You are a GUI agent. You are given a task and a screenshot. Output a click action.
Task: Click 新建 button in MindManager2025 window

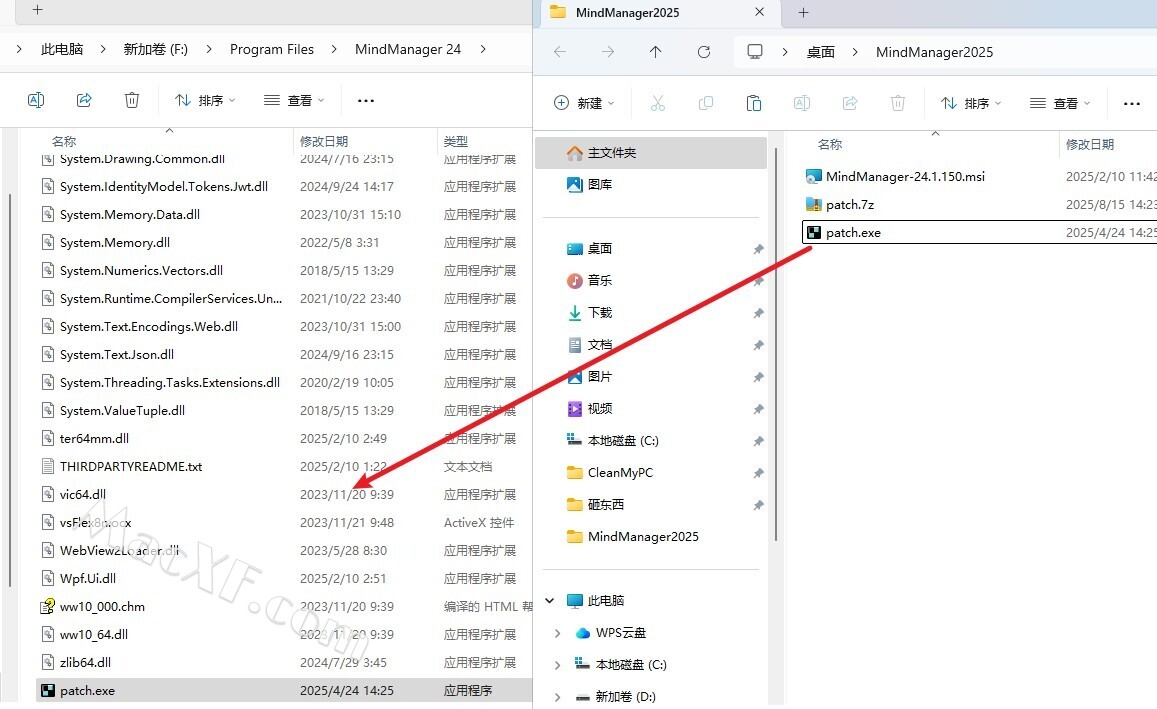(584, 103)
